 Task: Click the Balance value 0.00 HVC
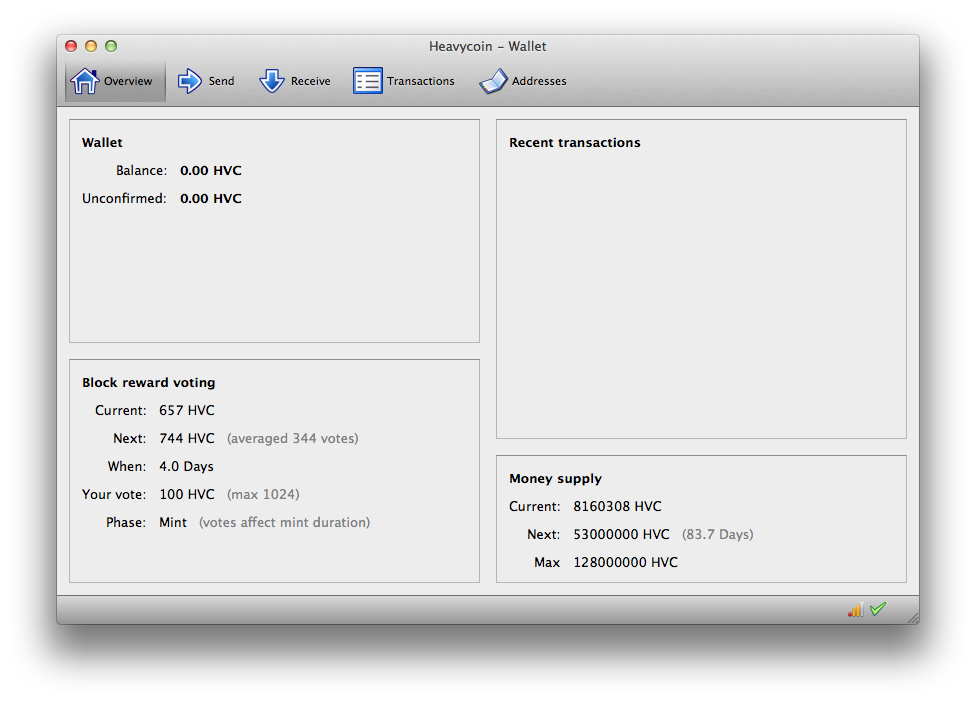pyautogui.click(x=211, y=171)
